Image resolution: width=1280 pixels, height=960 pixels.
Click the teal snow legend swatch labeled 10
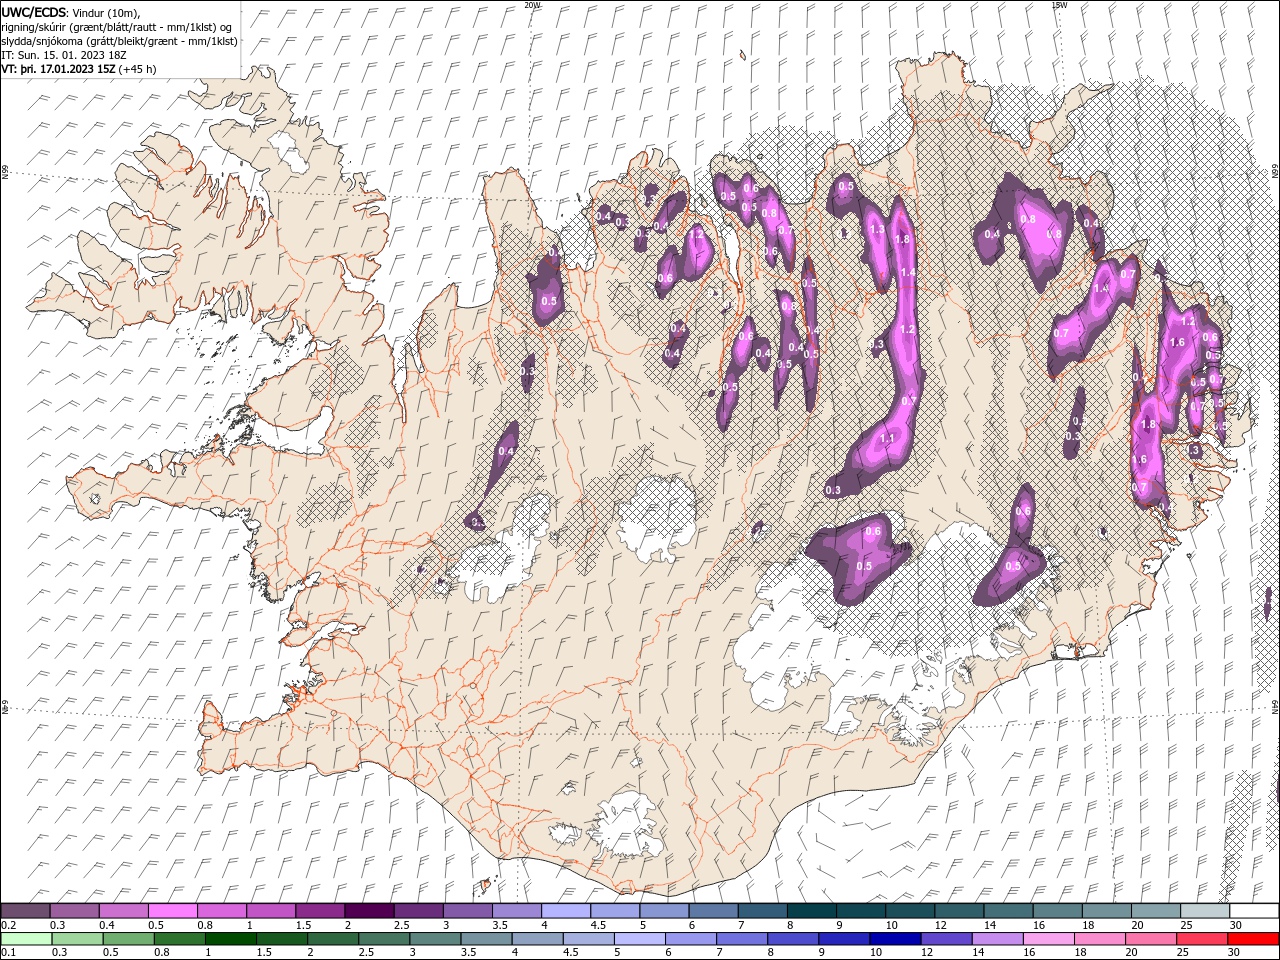pos(909,911)
